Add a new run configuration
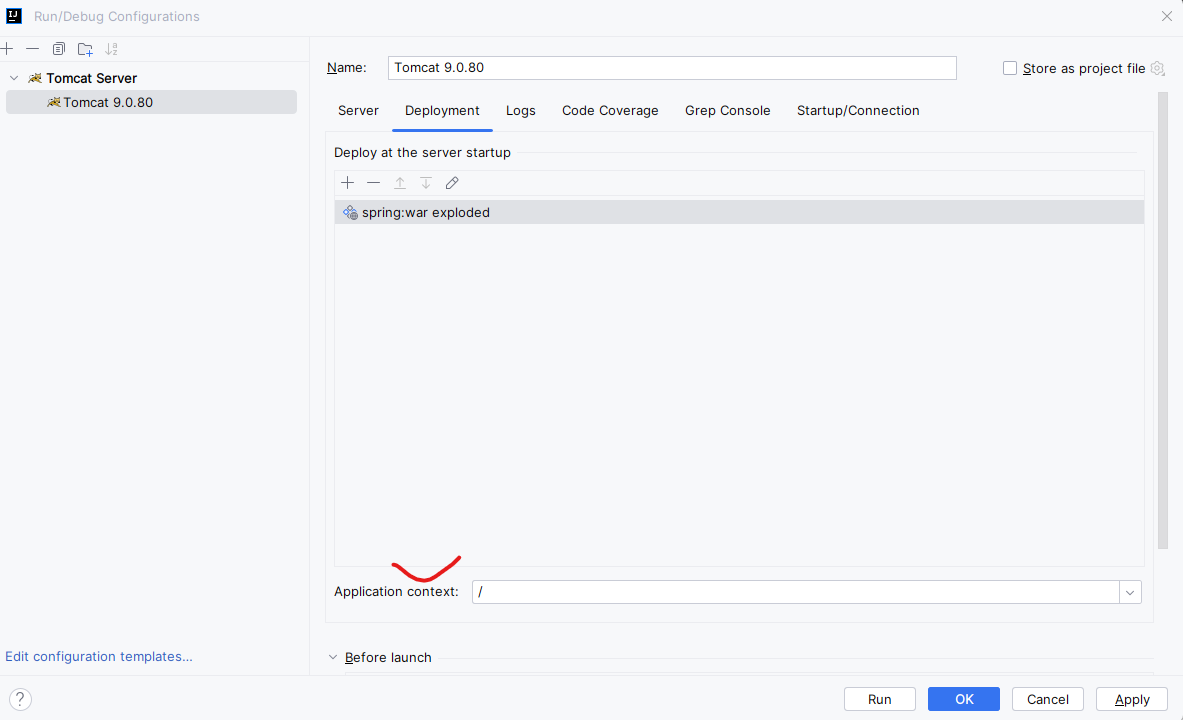 (7, 49)
